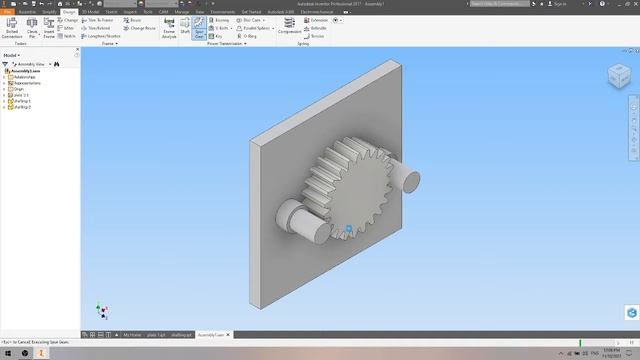The height and width of the screenshot is (360, 640).
Task: Open the Assembly View dropdown arrow
Action: [x=50, y=64]
